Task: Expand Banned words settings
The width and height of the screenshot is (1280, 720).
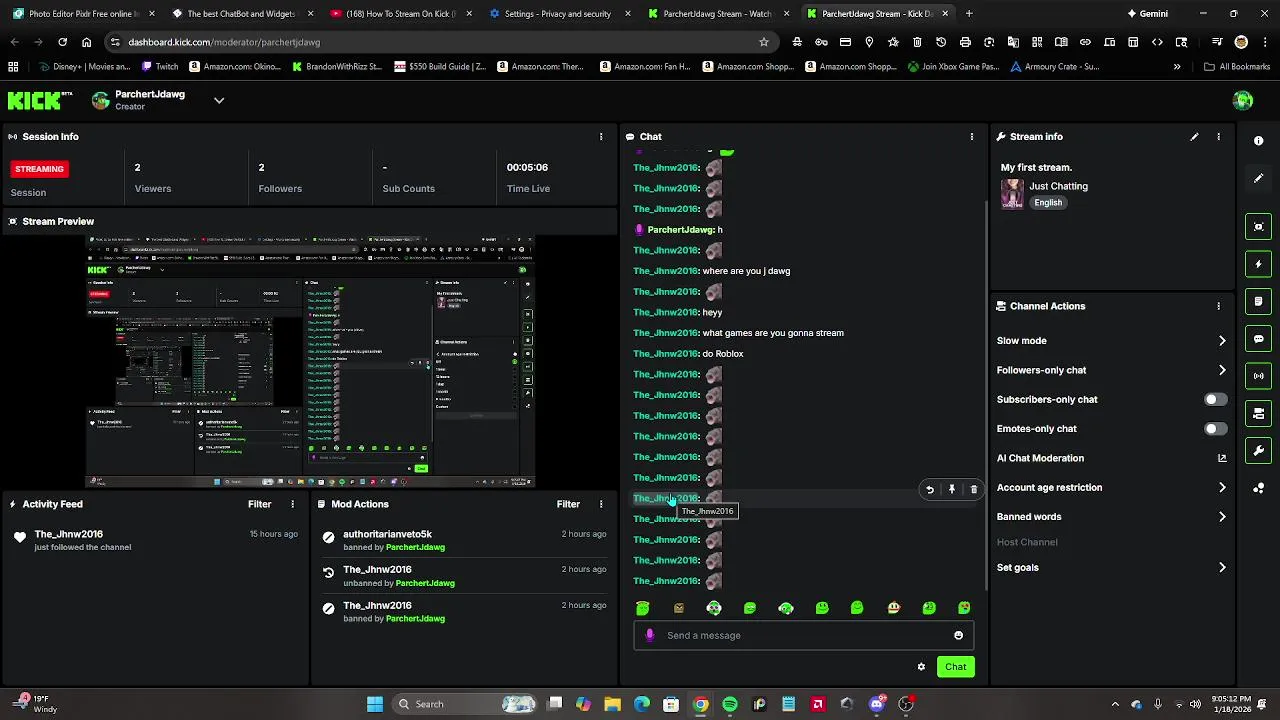Action: pyautogui.click(x=1222, y=517)
